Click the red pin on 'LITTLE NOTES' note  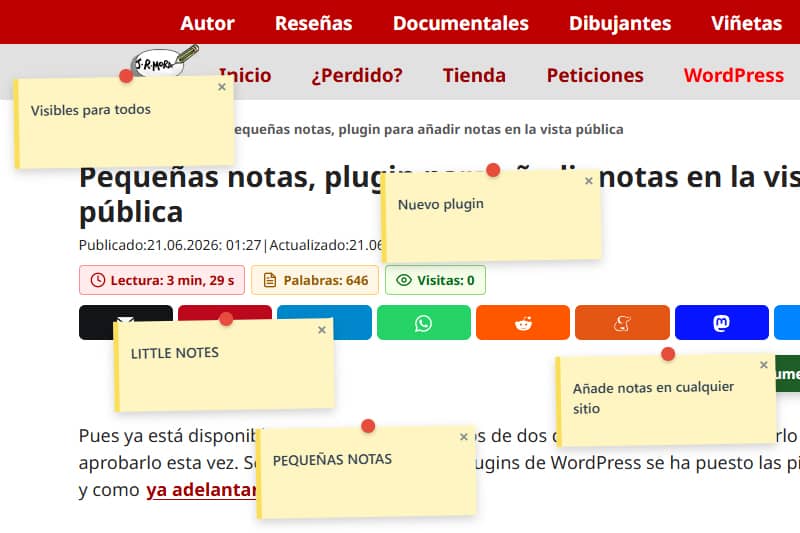(226, 319)
